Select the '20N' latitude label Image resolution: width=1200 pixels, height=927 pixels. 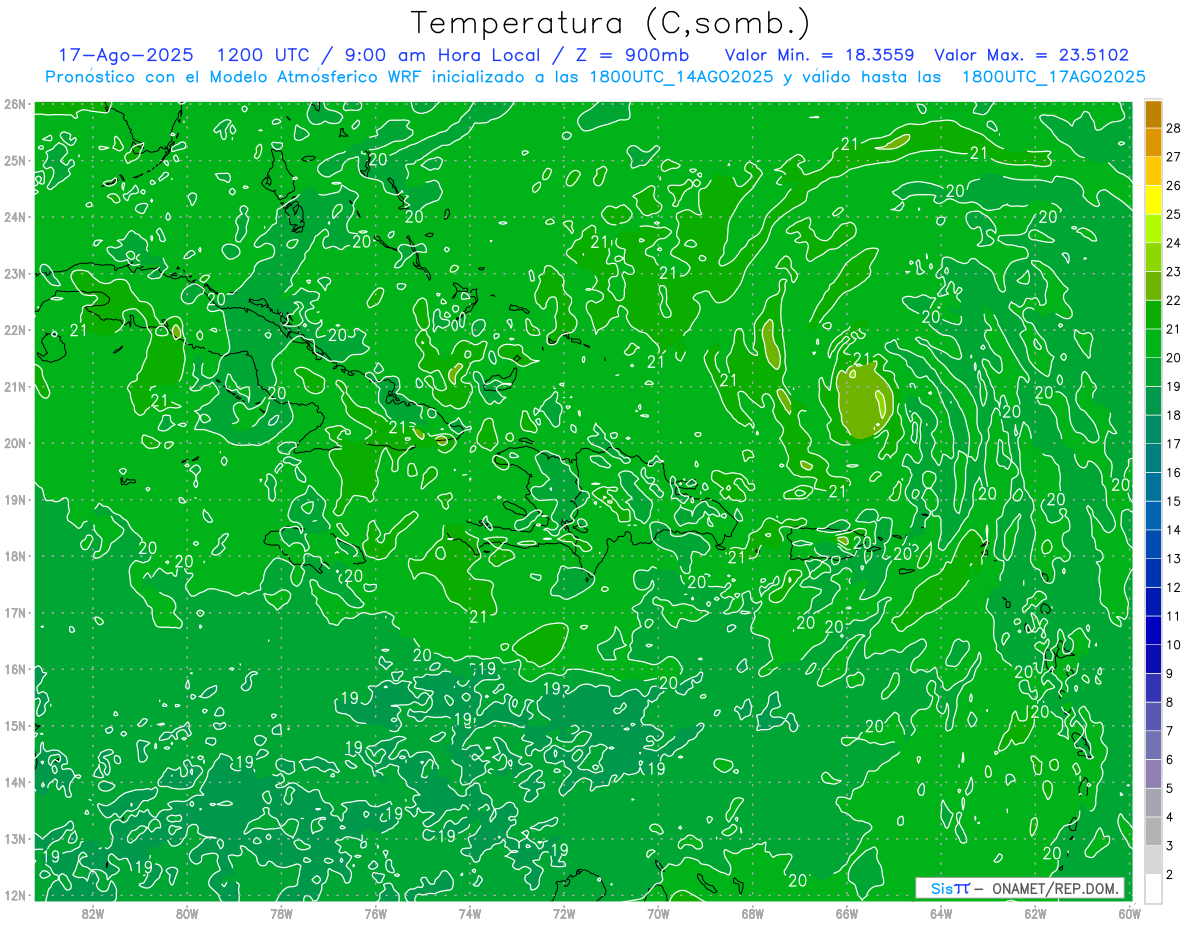click(15, 443)
